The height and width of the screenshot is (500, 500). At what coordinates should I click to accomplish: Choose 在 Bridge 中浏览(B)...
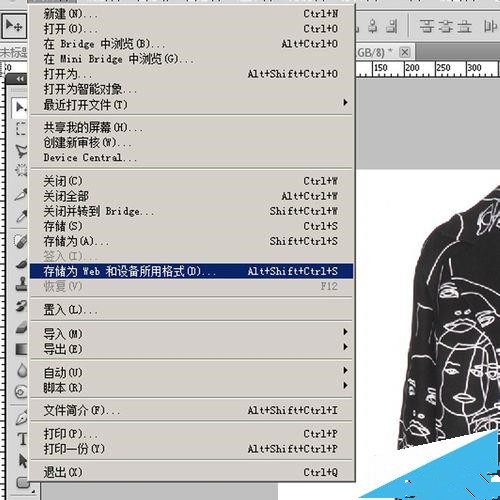point(191,44)
